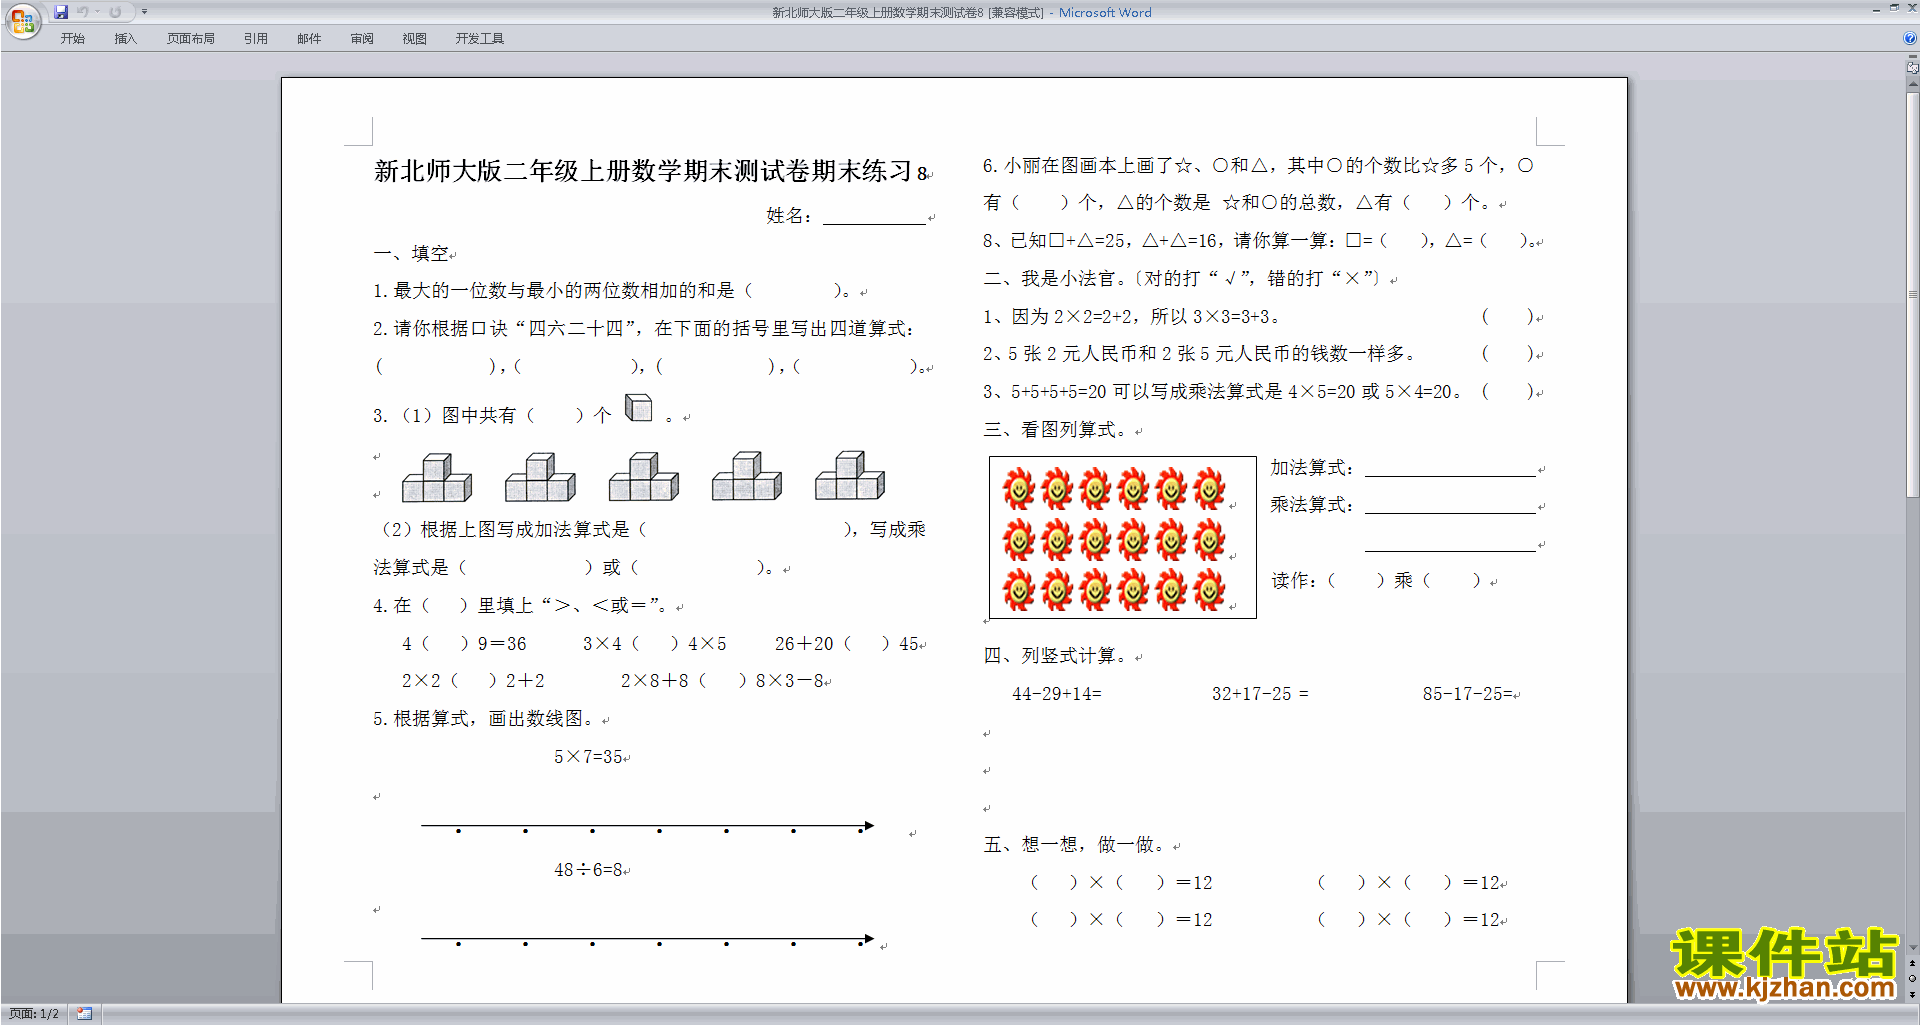Click the small cube picture in question 3
Screen dimensions: 1920x1025
click(639, 407)
